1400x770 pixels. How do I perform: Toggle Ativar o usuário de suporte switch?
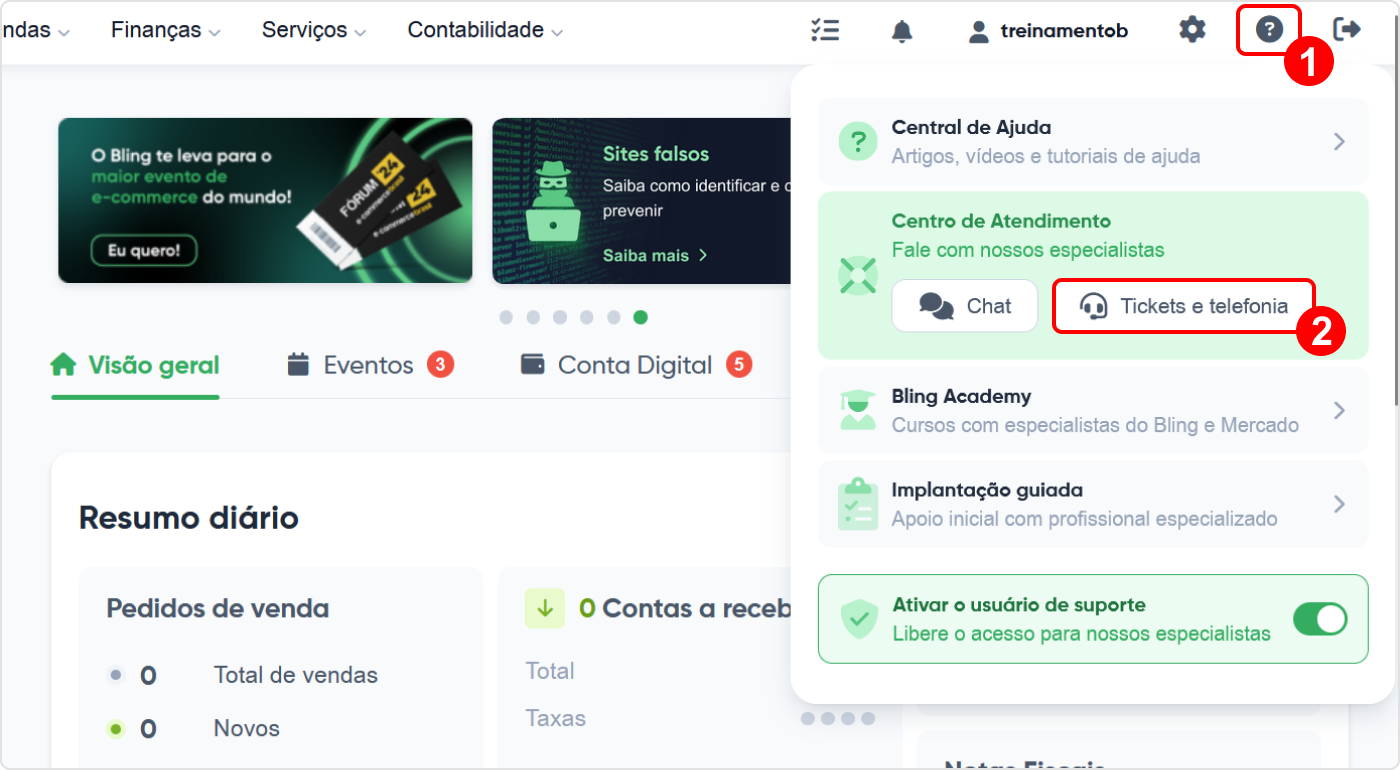tap(1320, 619)
